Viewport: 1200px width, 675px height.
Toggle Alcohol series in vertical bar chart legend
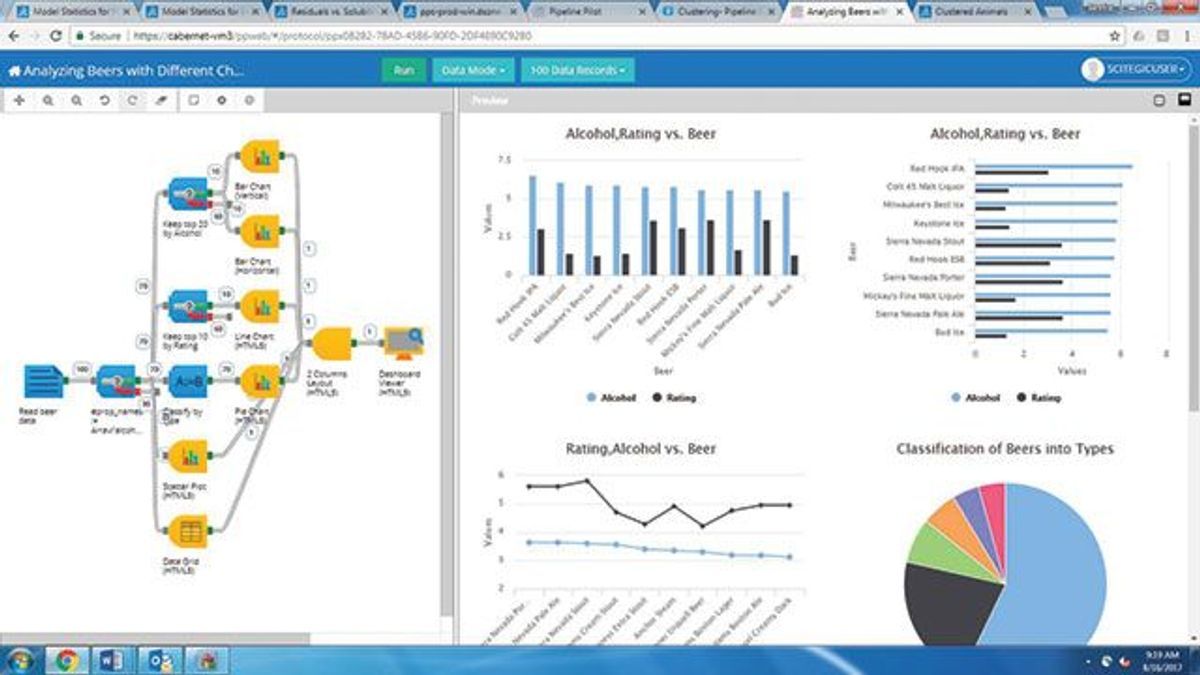click(612, 397)
